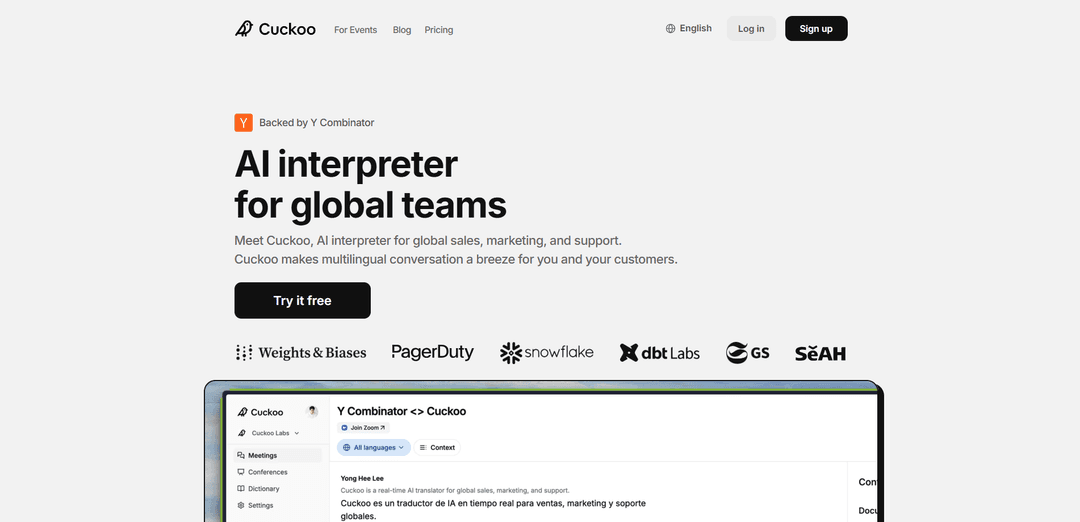Click the Context button
The image size is (1080, 522).
click(437, 448)
